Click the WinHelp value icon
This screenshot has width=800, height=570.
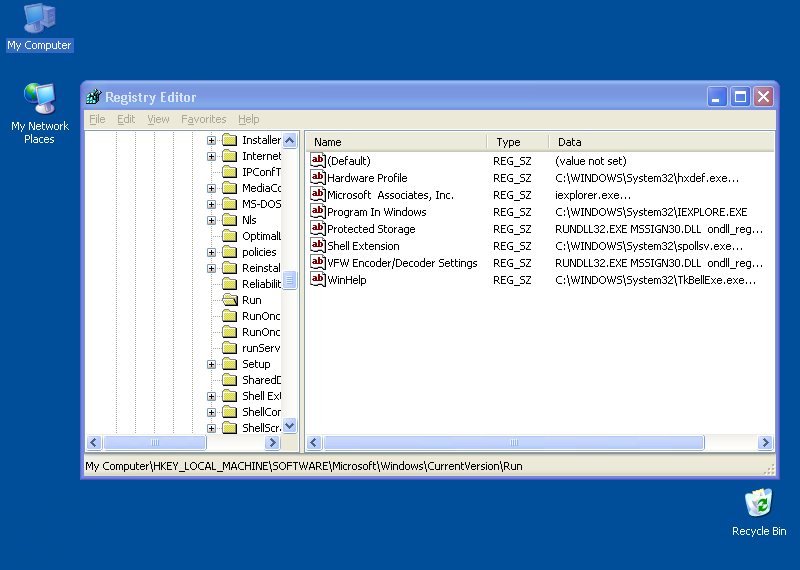pos(318,280)
